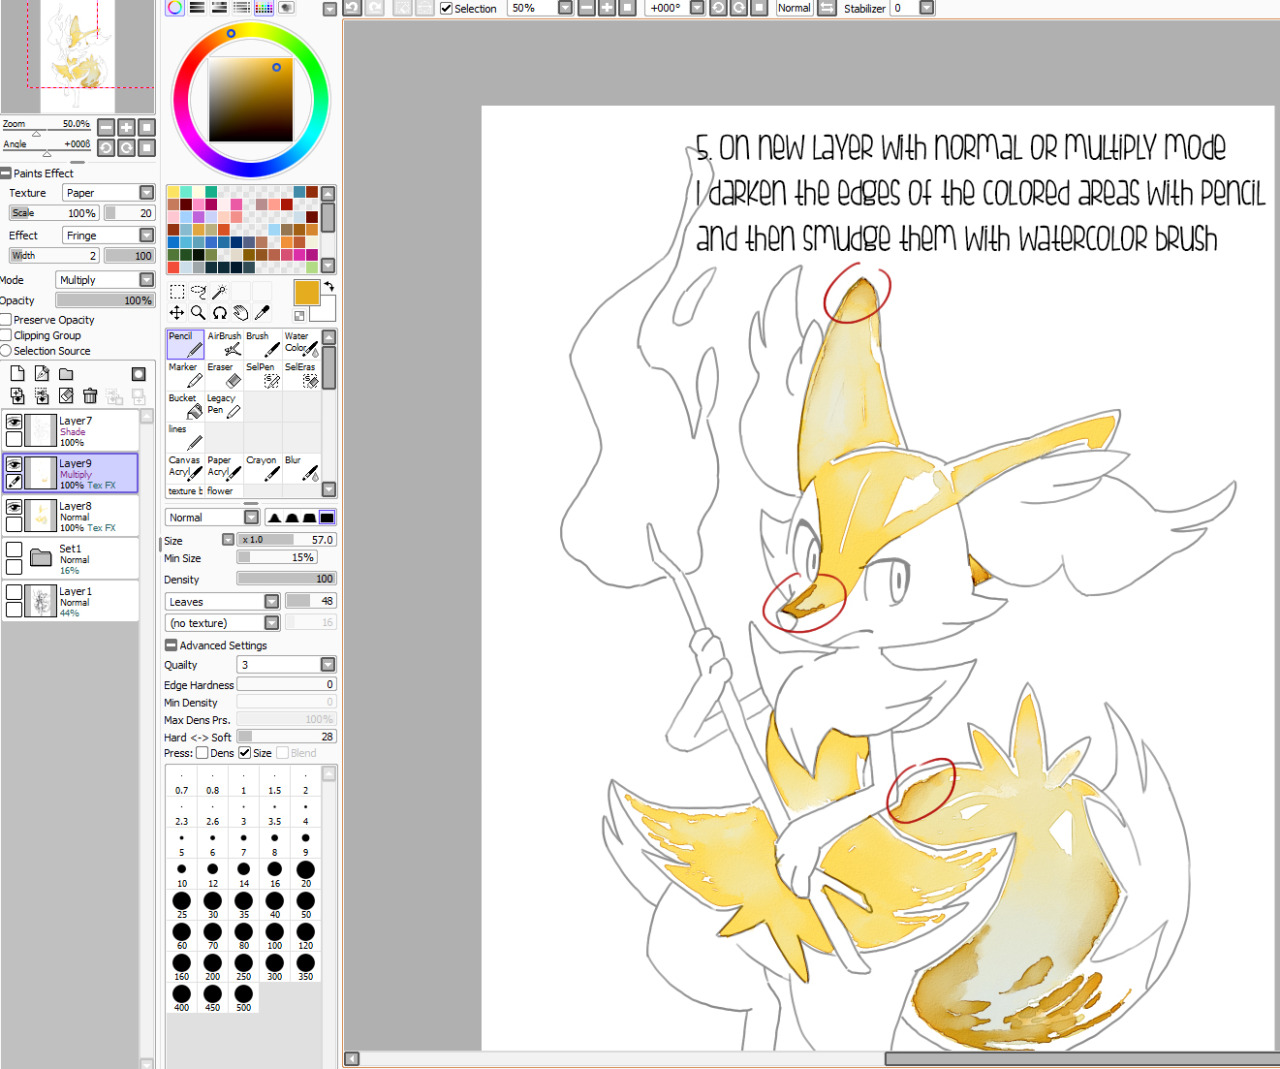Select the Bucket fill tool
This screenshot has height=1069, width=1280.
[185, 406]
